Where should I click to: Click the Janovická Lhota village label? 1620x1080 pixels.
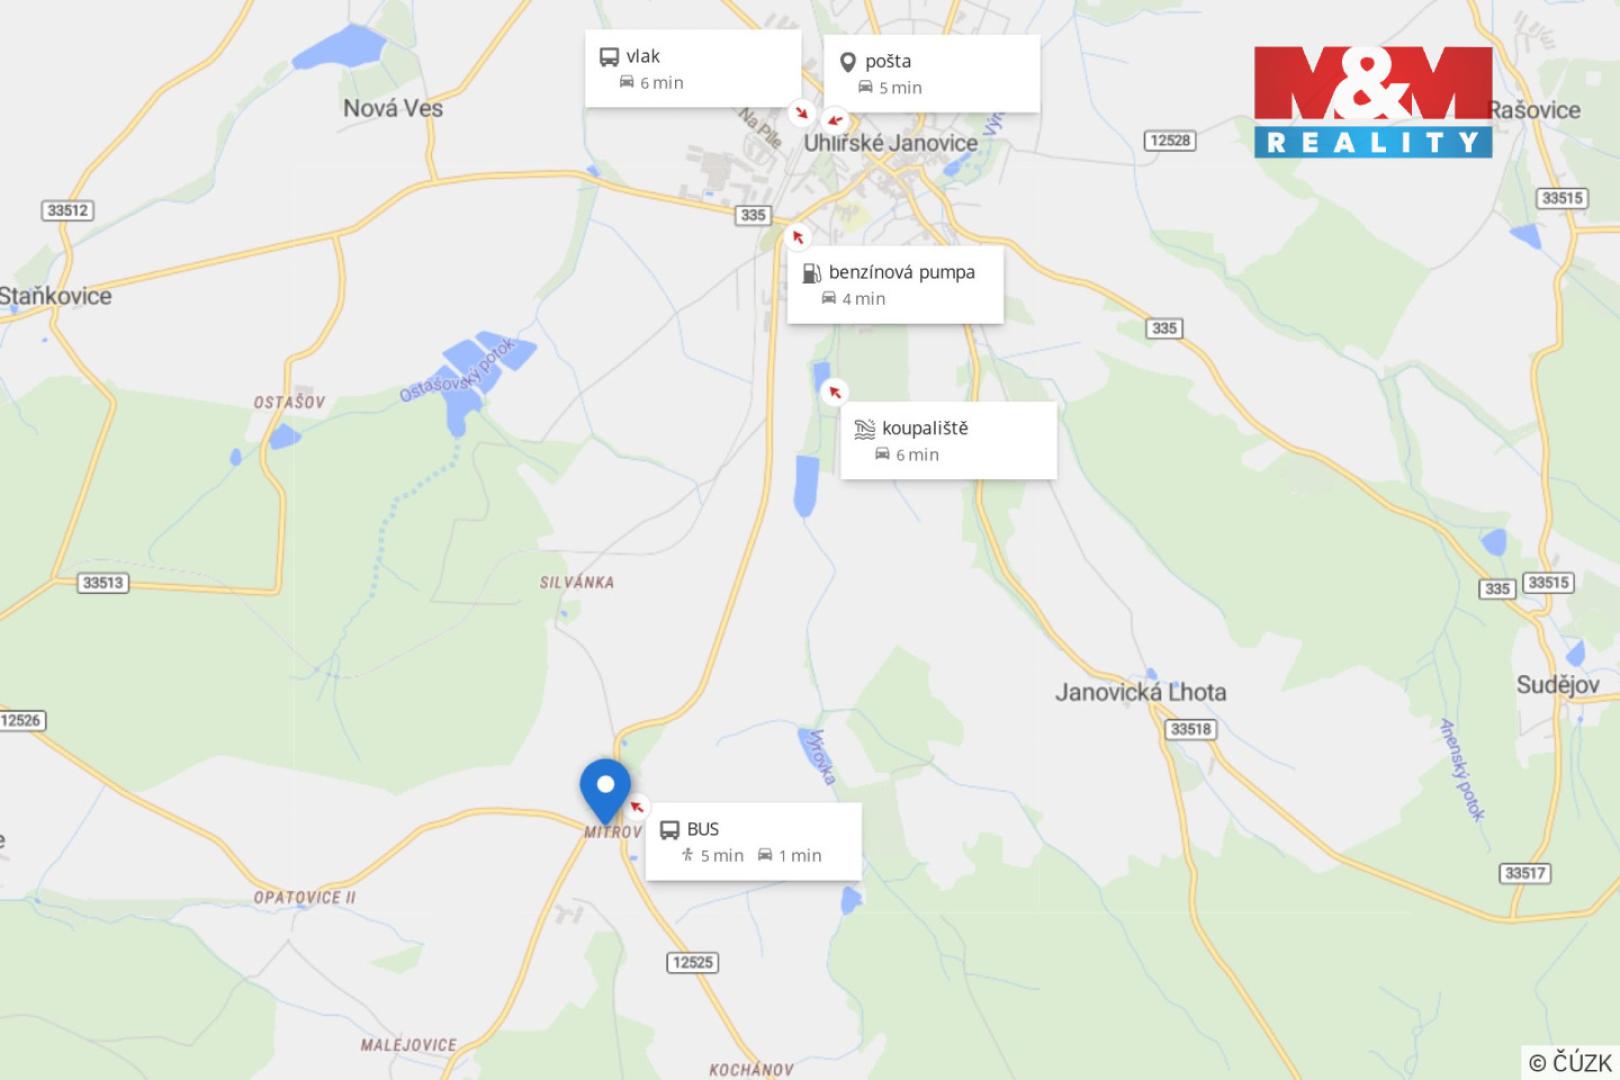(1140, 692)
